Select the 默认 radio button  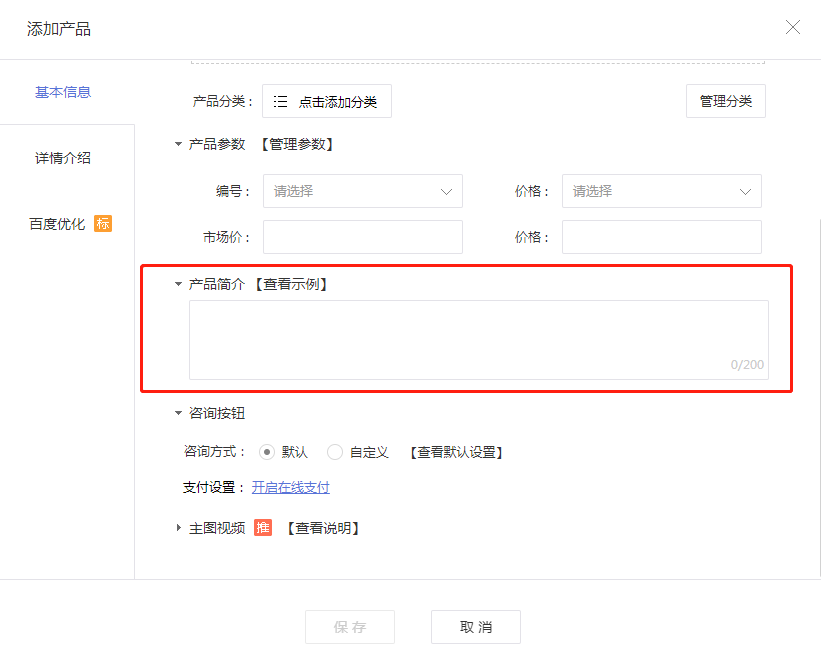(x=267, y=452)
